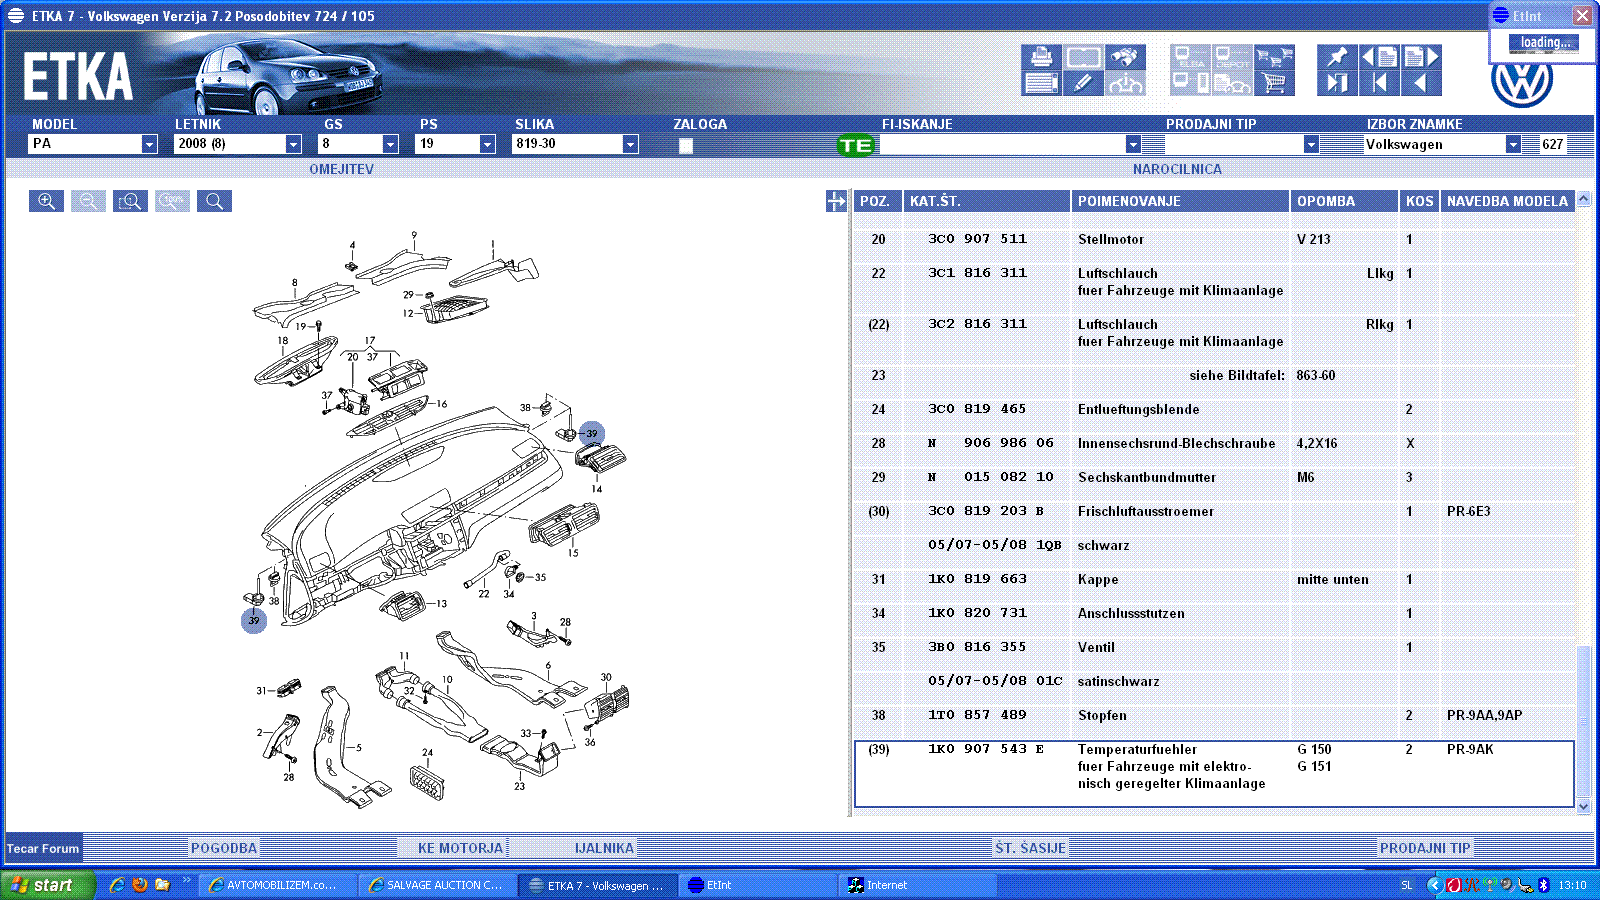Screen dimensions: 1600x900
Task: Open the binoculars search tool
Action: point(1125,57)
